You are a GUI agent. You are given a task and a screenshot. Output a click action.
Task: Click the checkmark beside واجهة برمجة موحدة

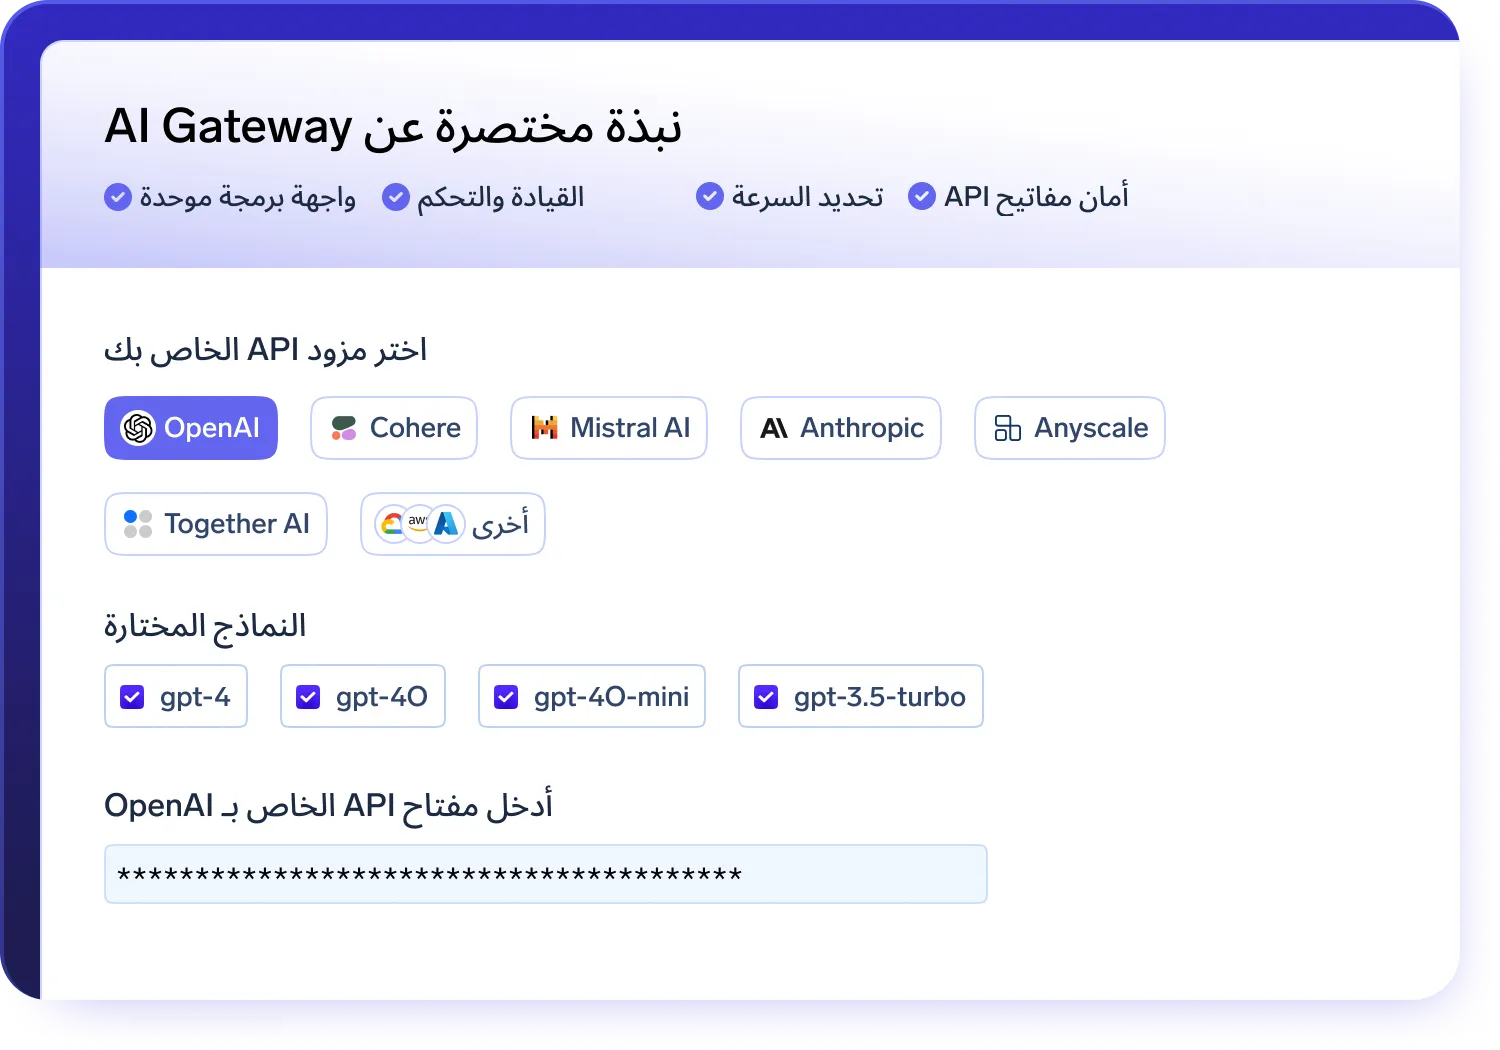(x=118, y=197)
